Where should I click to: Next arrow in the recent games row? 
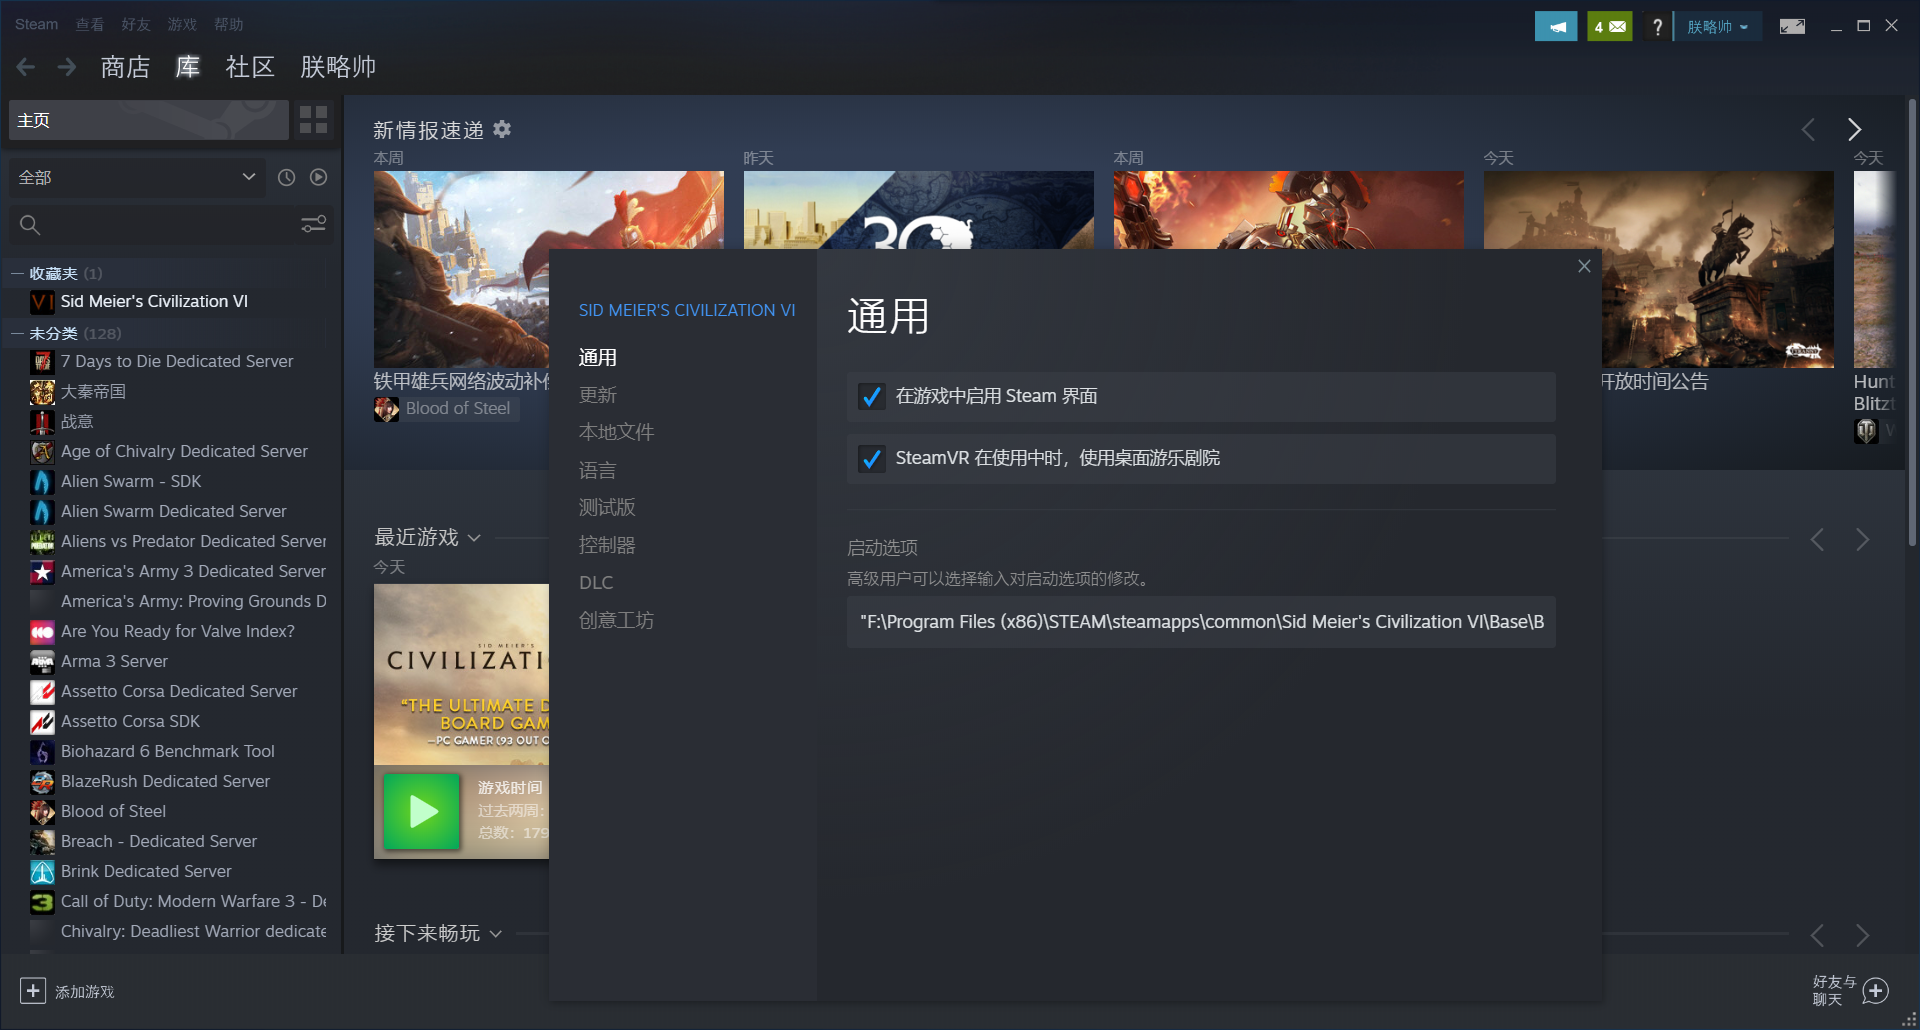(1862, 540)
